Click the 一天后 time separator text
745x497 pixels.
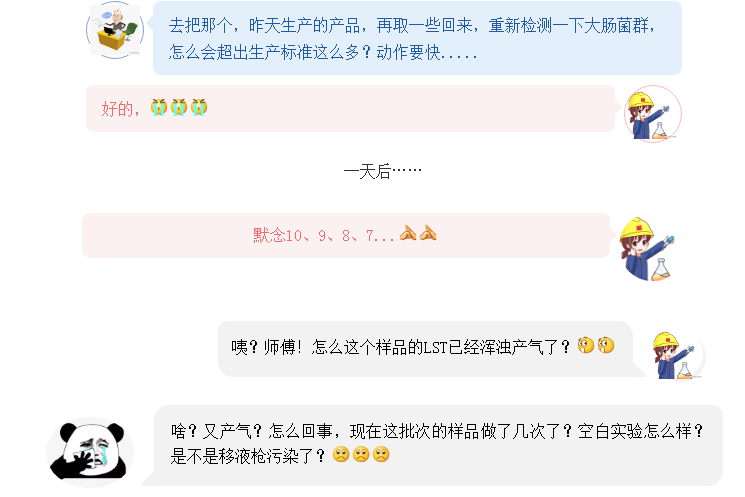pyautogui.click(x=382, y=171)
